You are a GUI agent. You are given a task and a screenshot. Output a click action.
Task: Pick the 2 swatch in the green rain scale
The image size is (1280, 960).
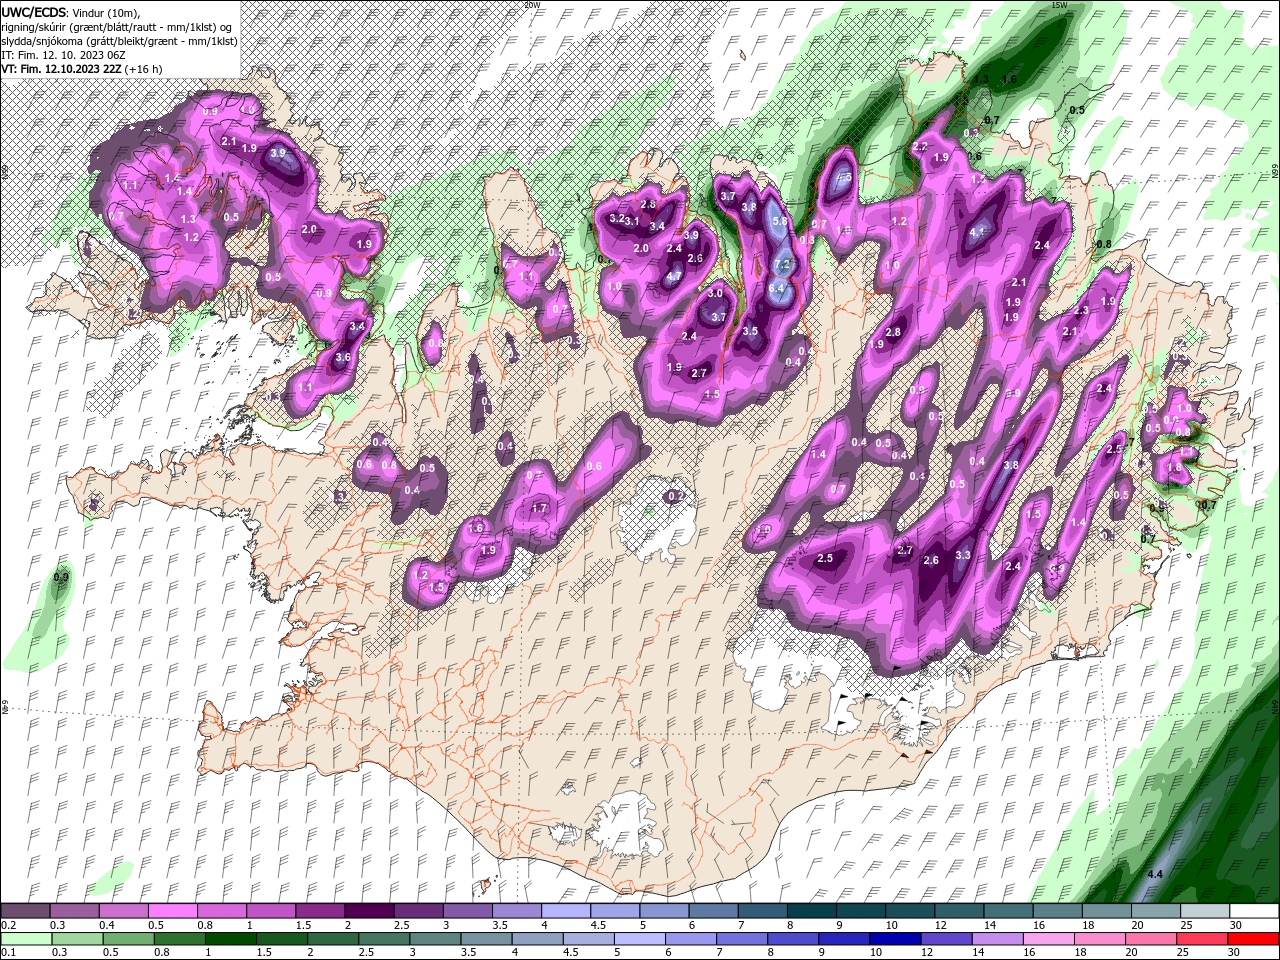point(333,939)
